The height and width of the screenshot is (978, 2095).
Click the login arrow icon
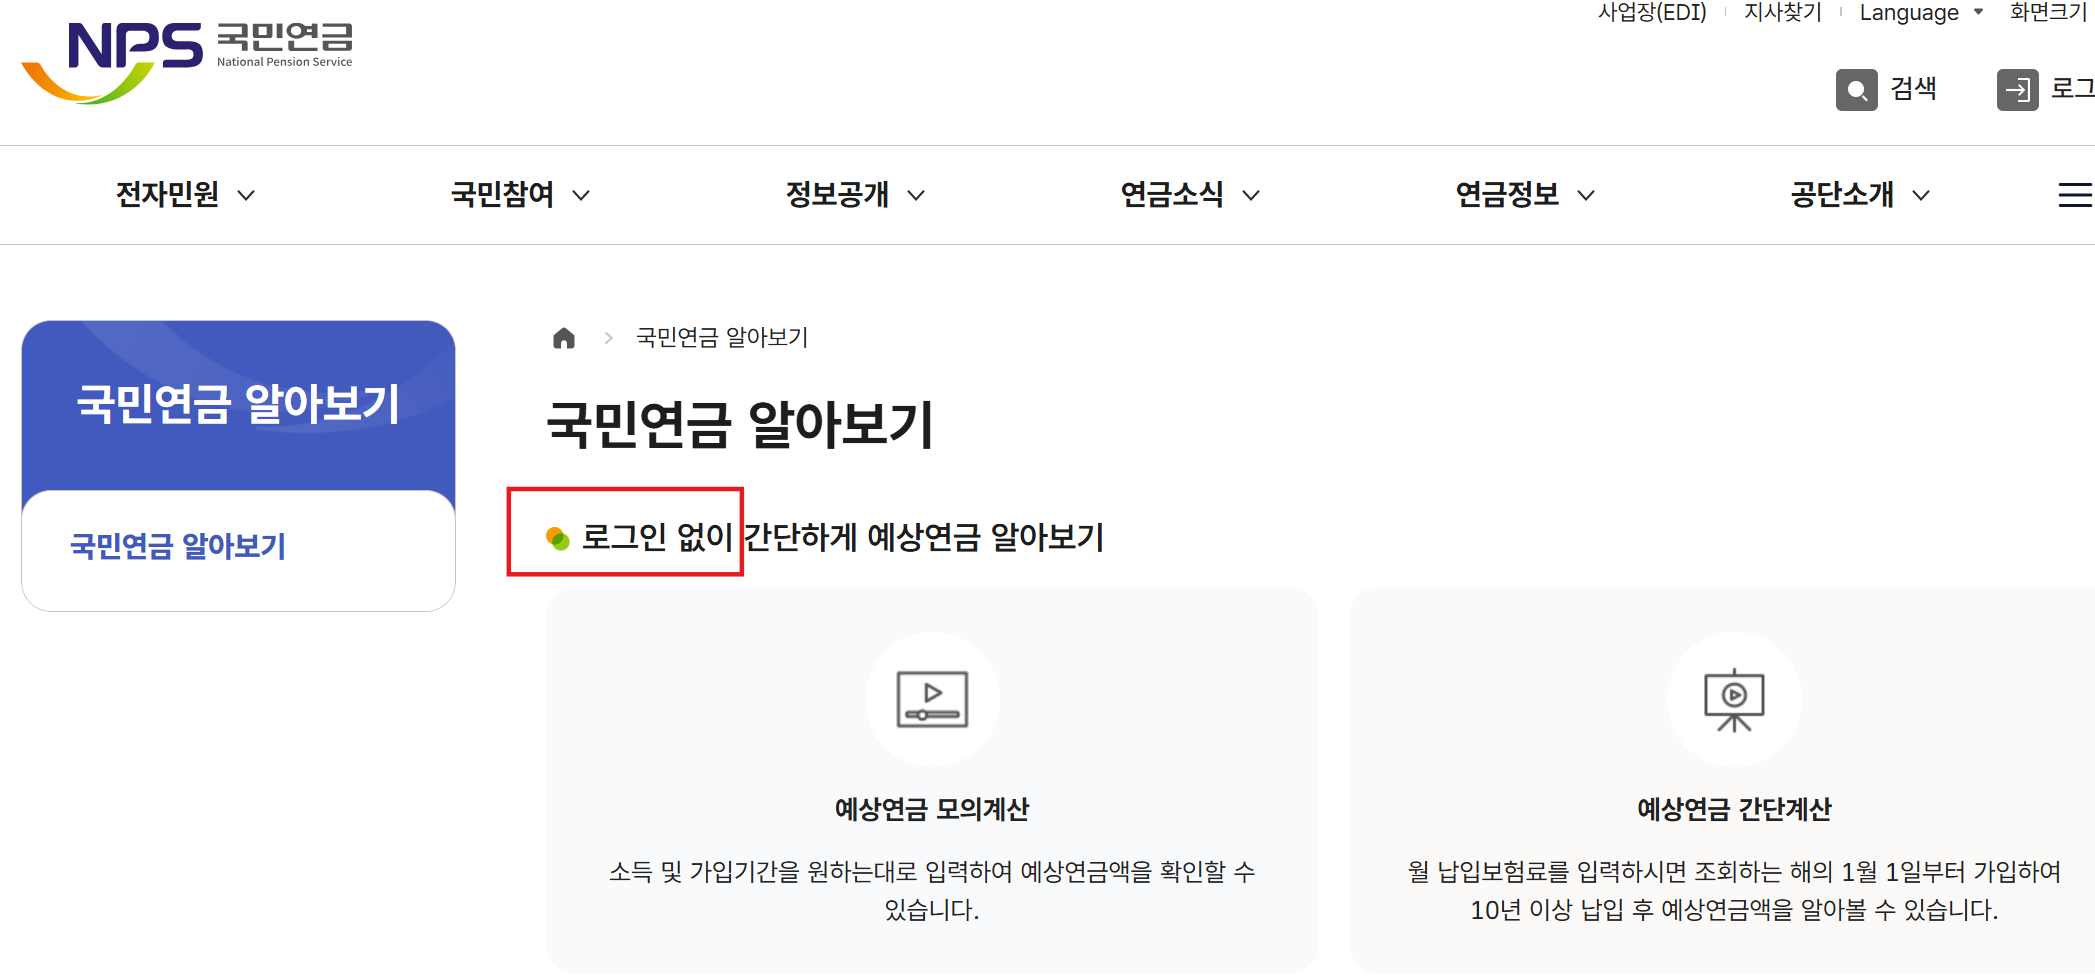(2018, 90)
